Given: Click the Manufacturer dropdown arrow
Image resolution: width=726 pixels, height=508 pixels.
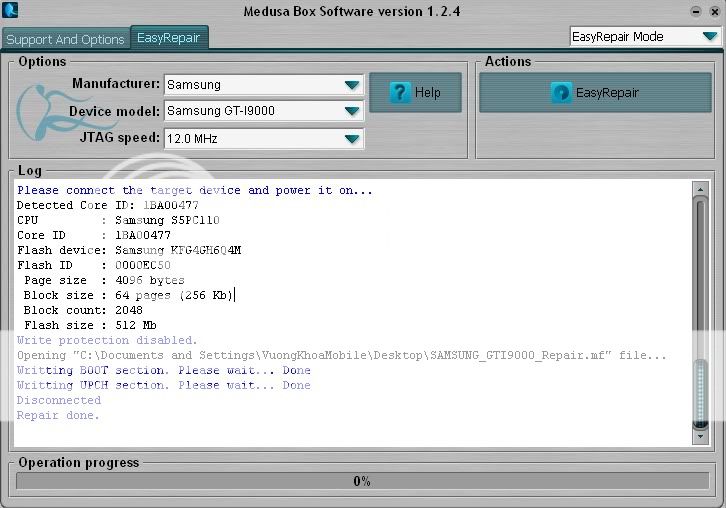Looking at the screenshot, I should tap(352, 85).
